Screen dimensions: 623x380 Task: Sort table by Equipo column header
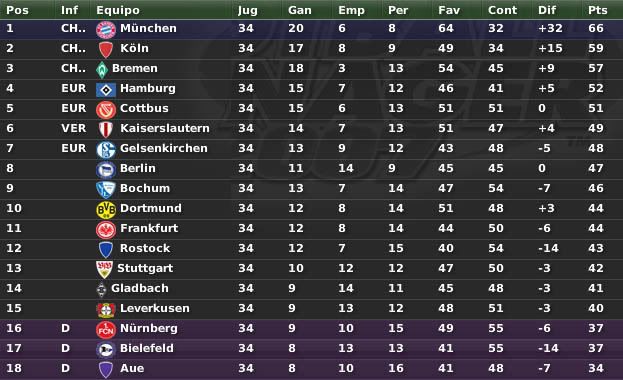point(118,10)
